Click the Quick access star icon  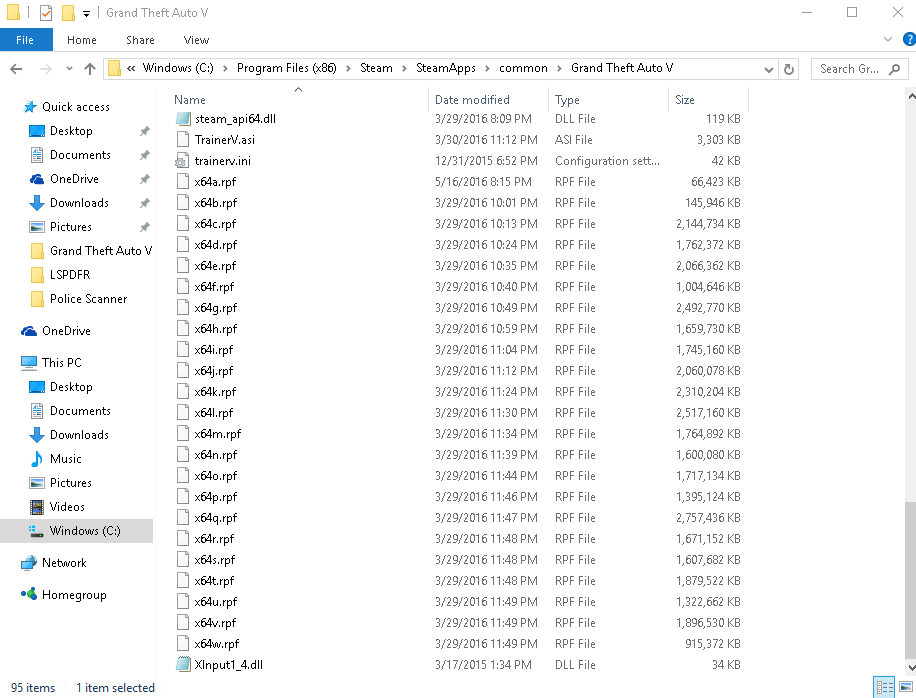point(30,107)
